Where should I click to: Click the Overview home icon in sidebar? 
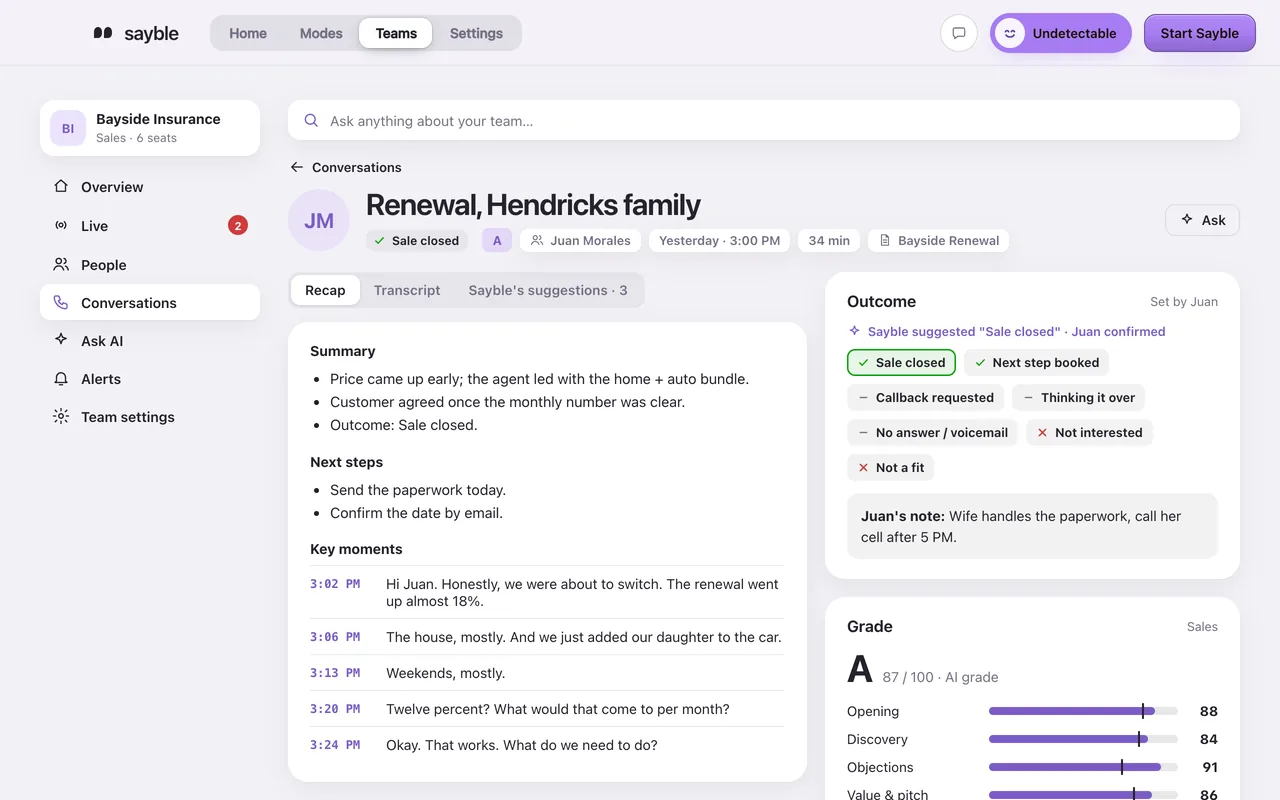61,186
